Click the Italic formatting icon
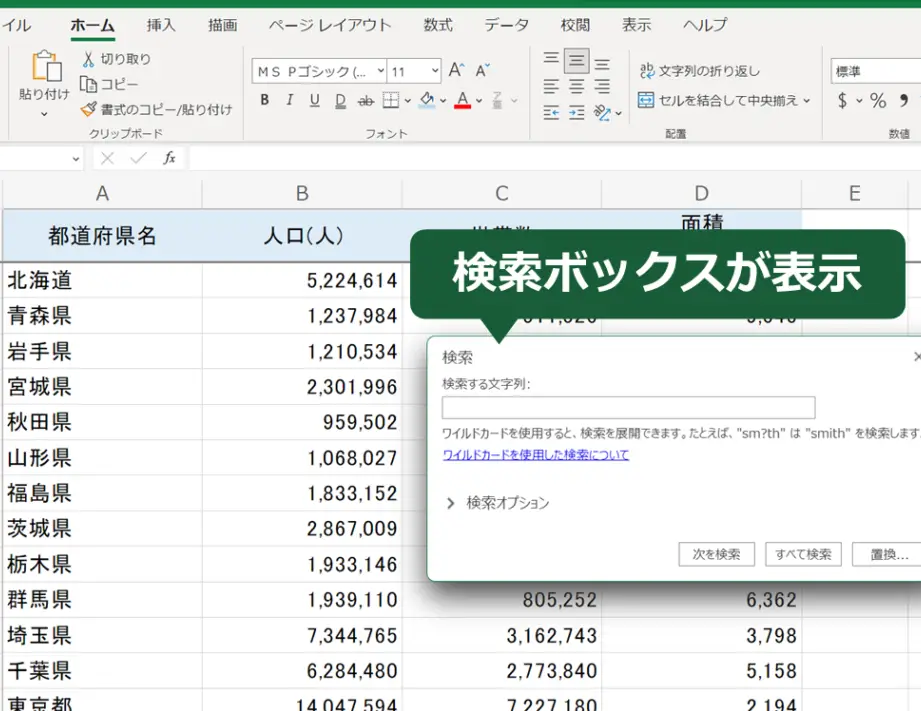 pyautogui.click(x=290, y=100)
